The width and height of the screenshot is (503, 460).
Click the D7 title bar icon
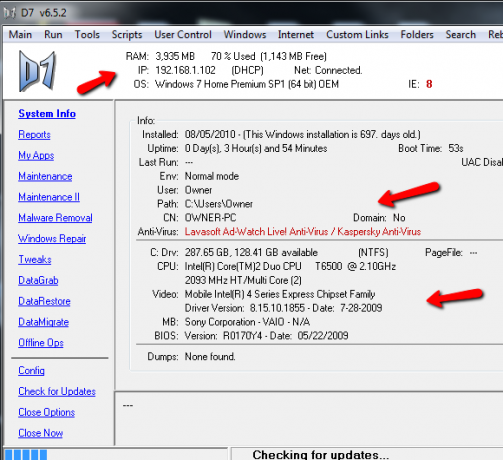pyautogui.click(x=10, y=13)
